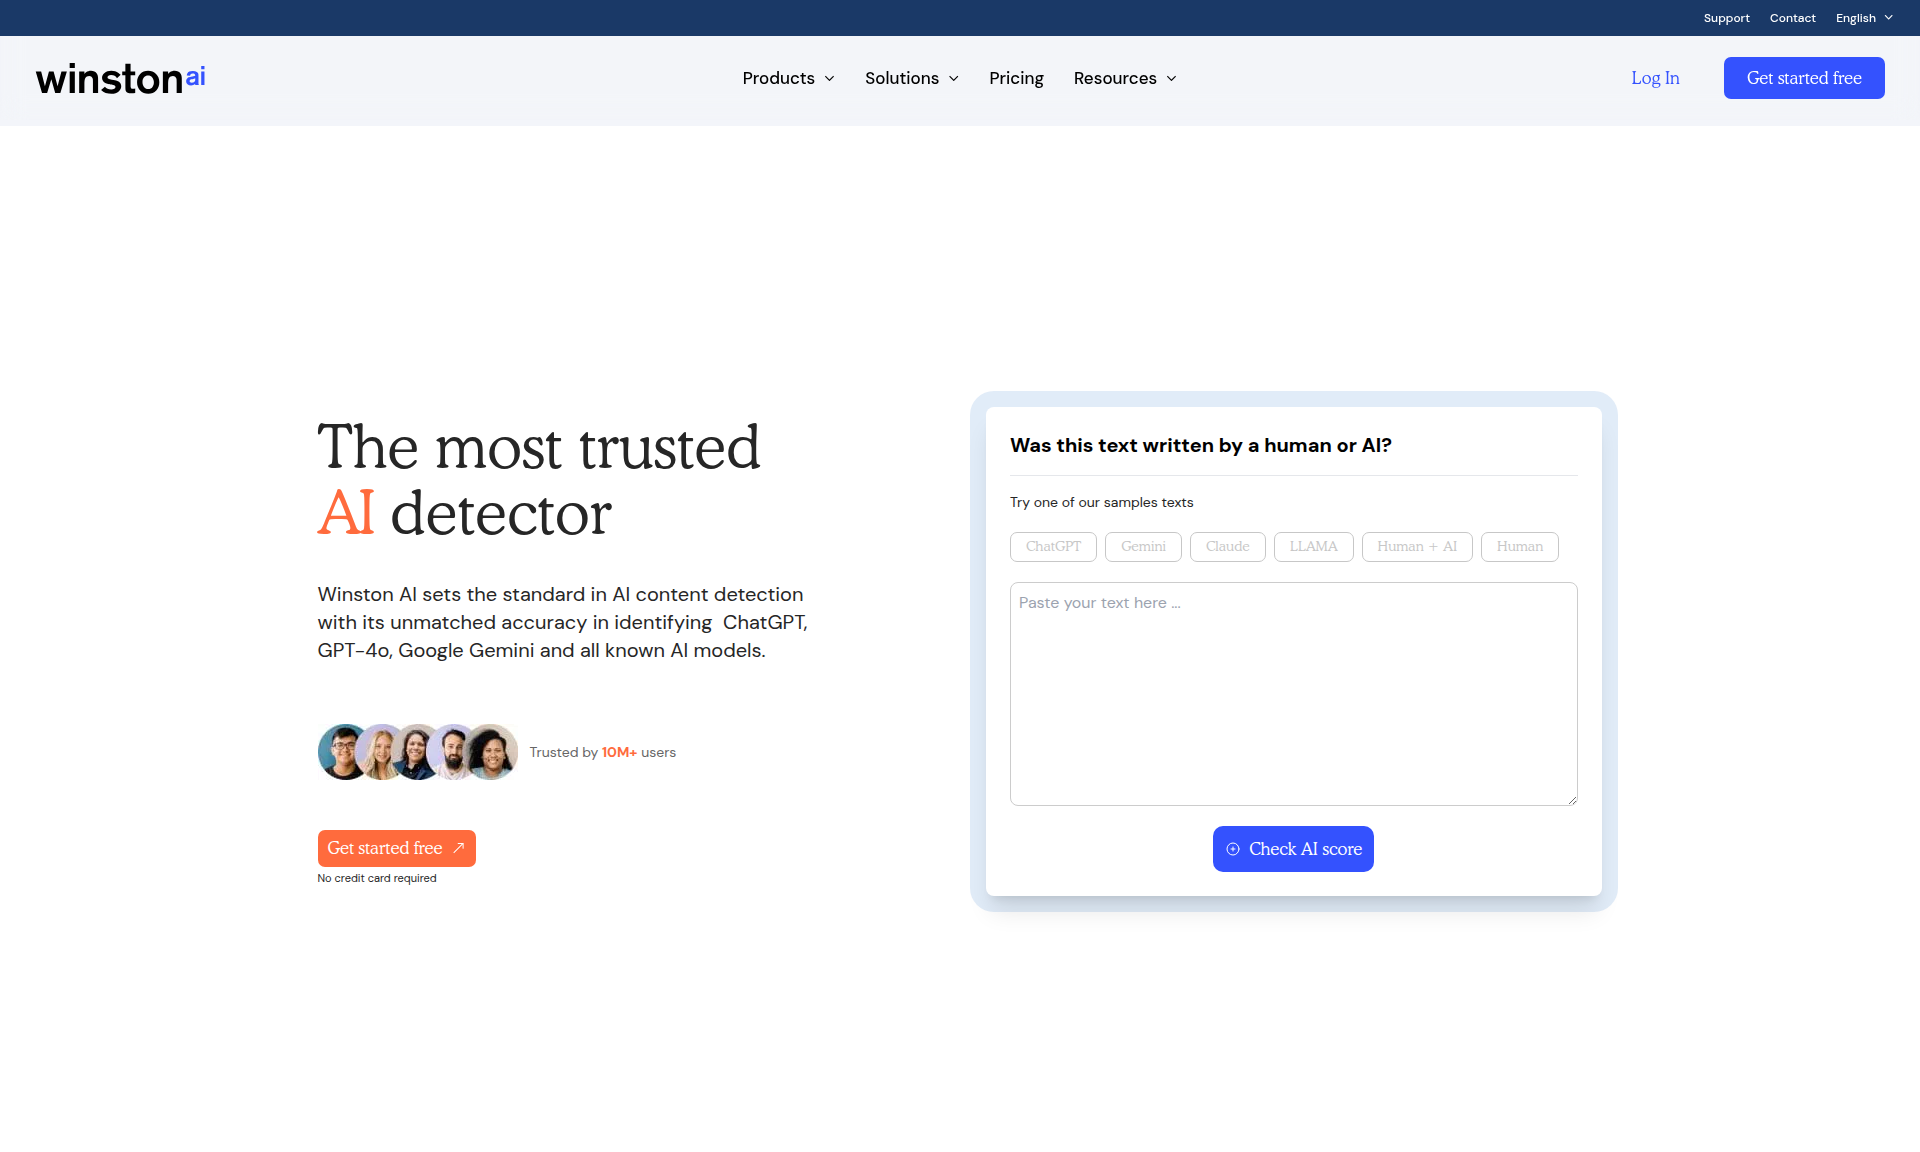Expand the Products dropdown menu
Image resolution: width=1920 pixels, height=1152 pixels.
coord(788,78)
